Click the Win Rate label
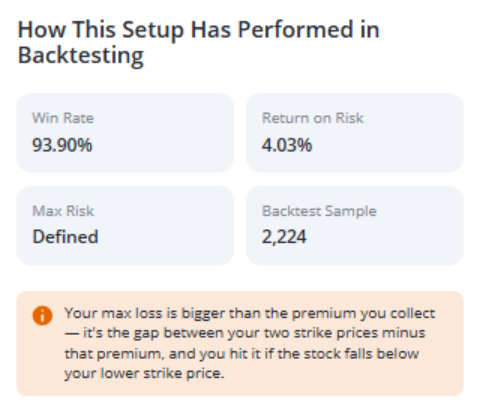This screenshot has height=411, width=477. click(63, 118)
